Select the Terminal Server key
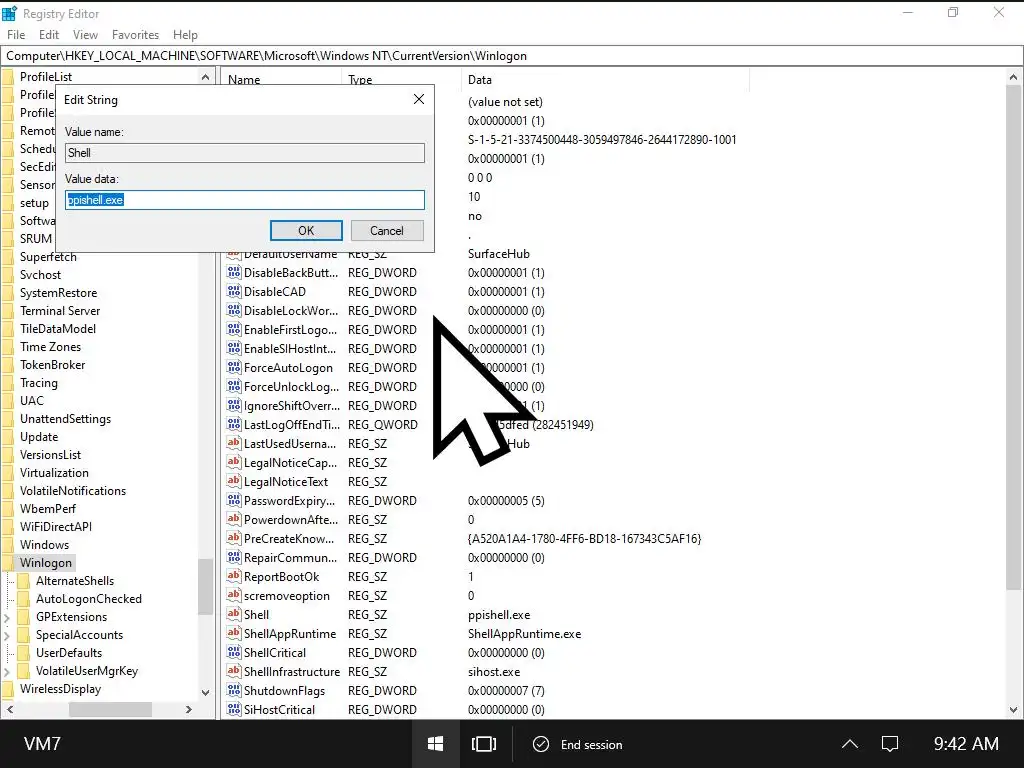 click(60, 311)
